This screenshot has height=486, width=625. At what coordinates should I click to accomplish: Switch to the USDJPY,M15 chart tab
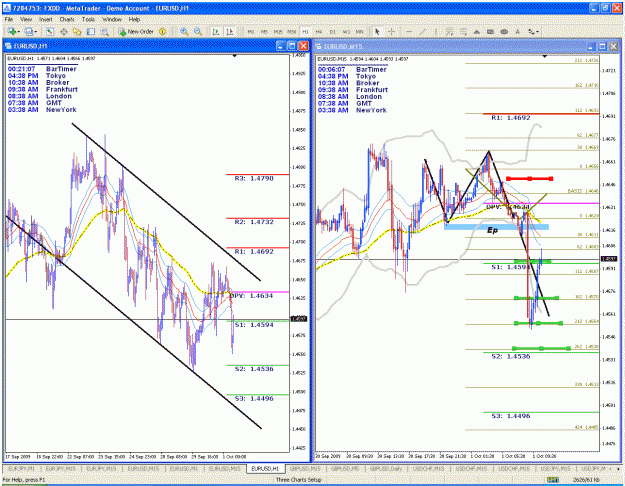pos(555,469)
